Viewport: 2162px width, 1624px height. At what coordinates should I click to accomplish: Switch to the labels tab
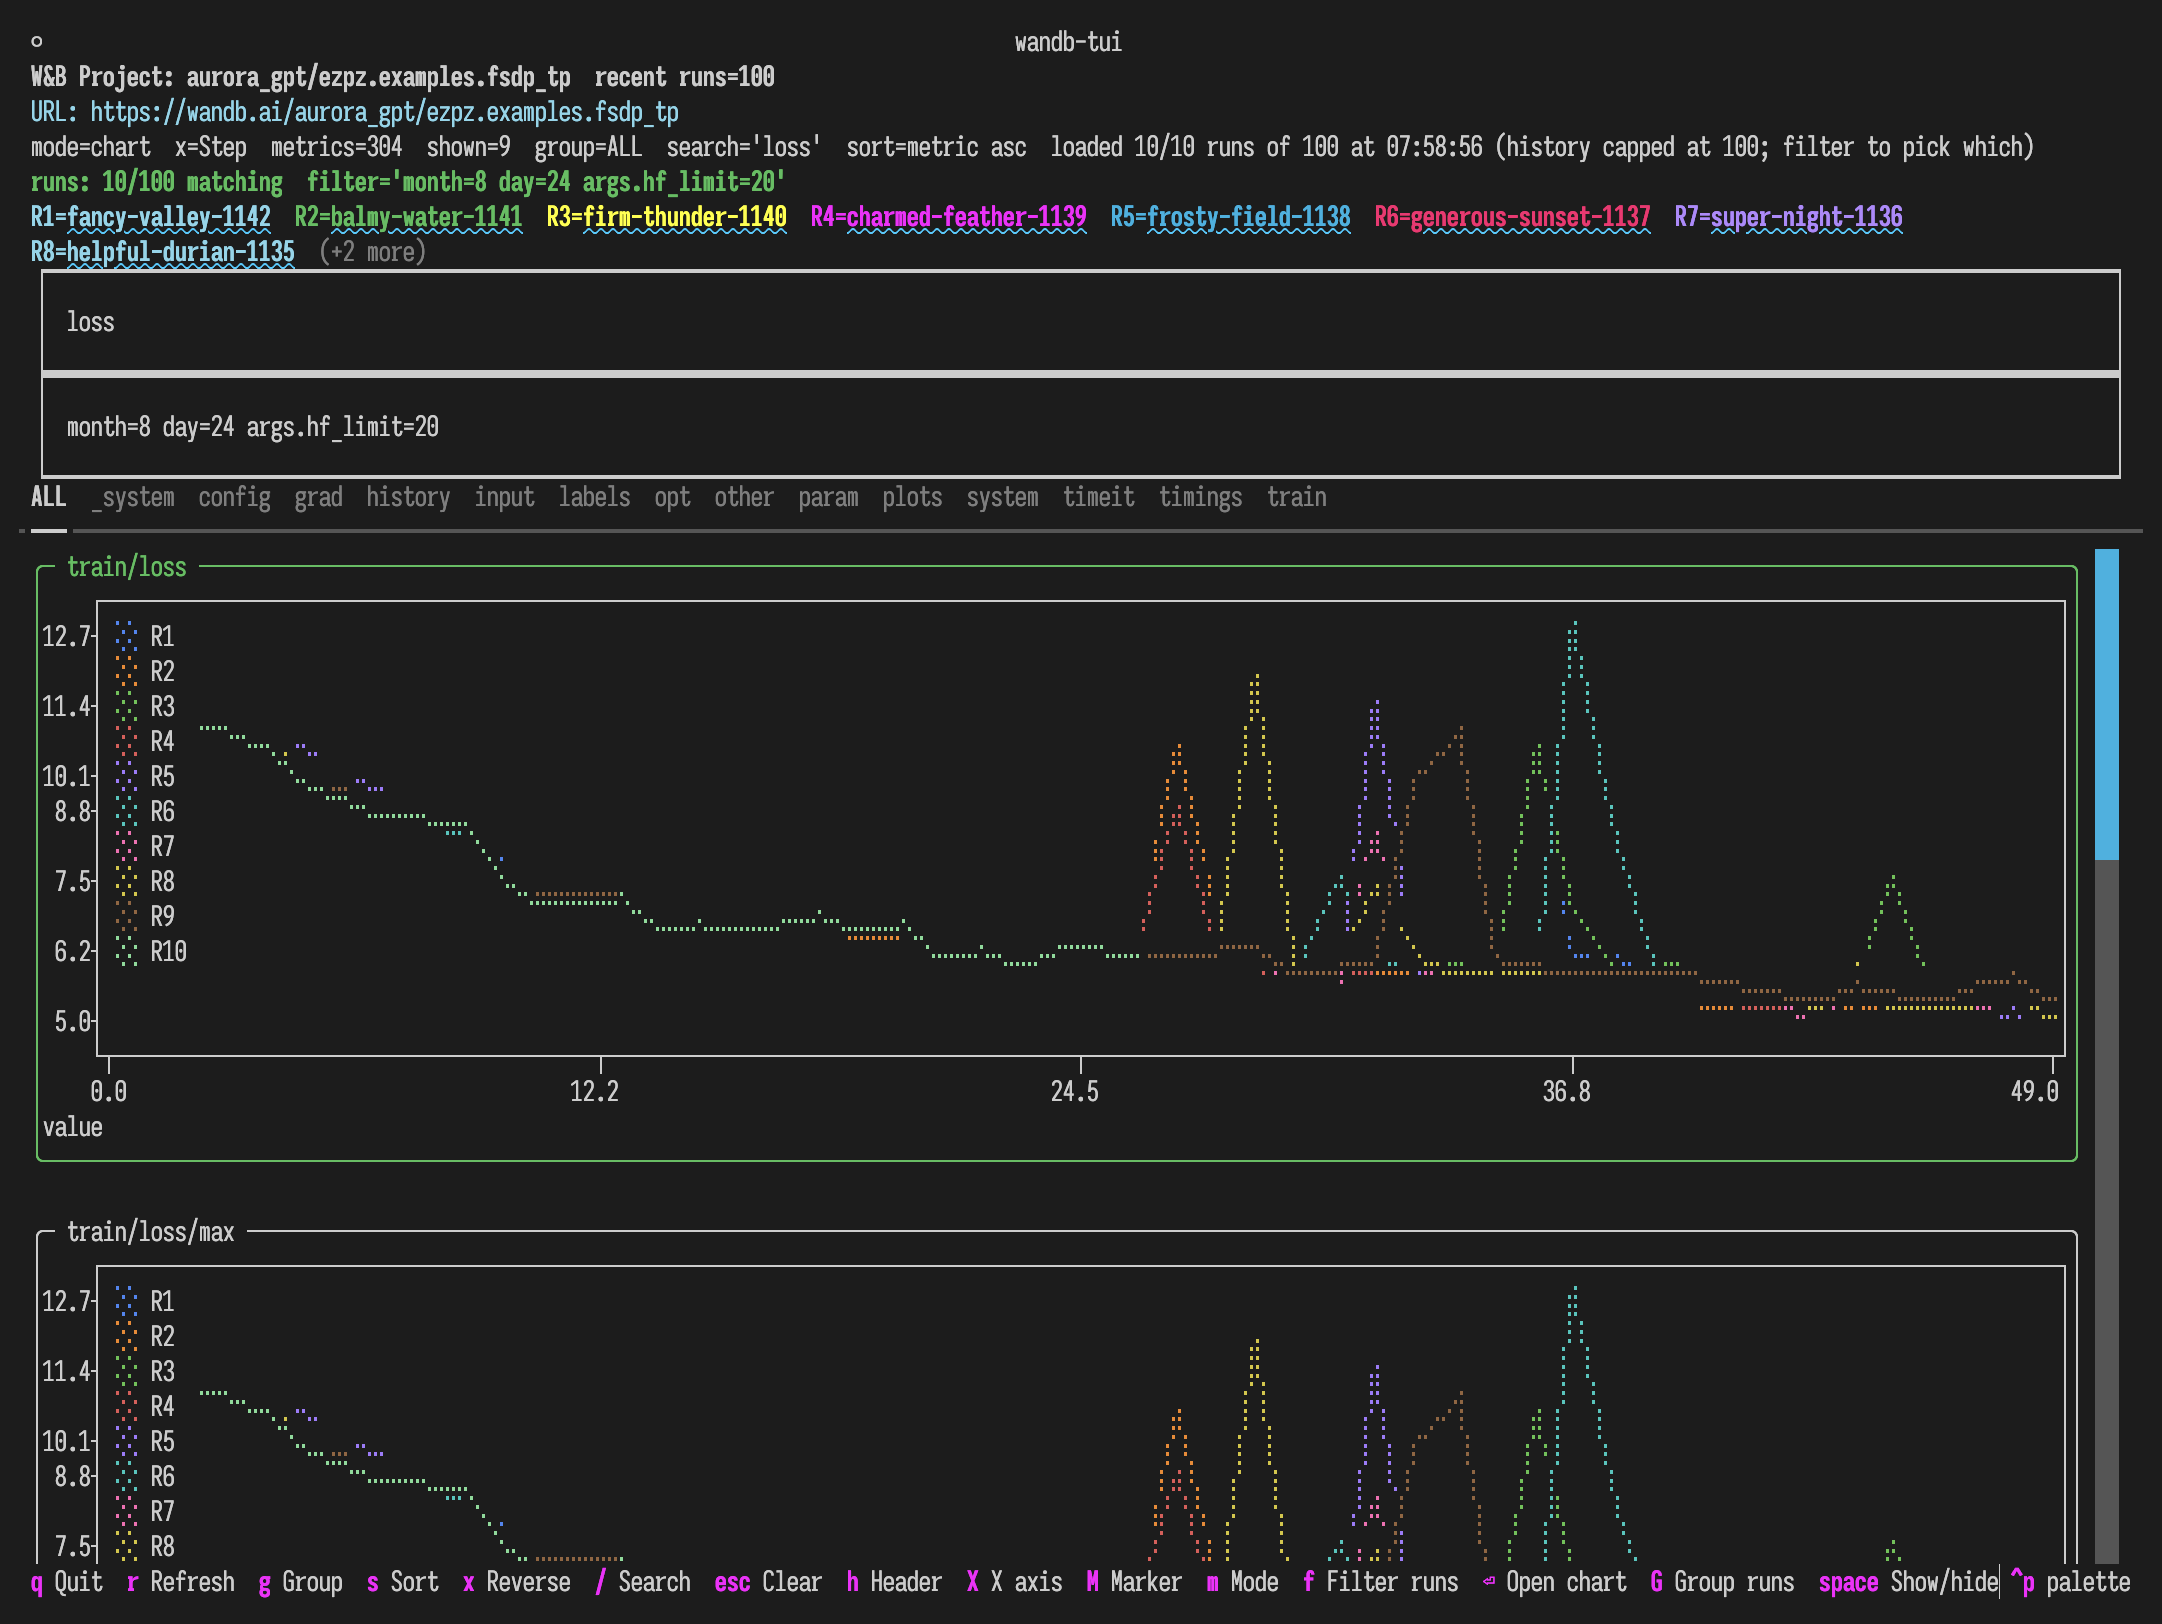(594, 497)
